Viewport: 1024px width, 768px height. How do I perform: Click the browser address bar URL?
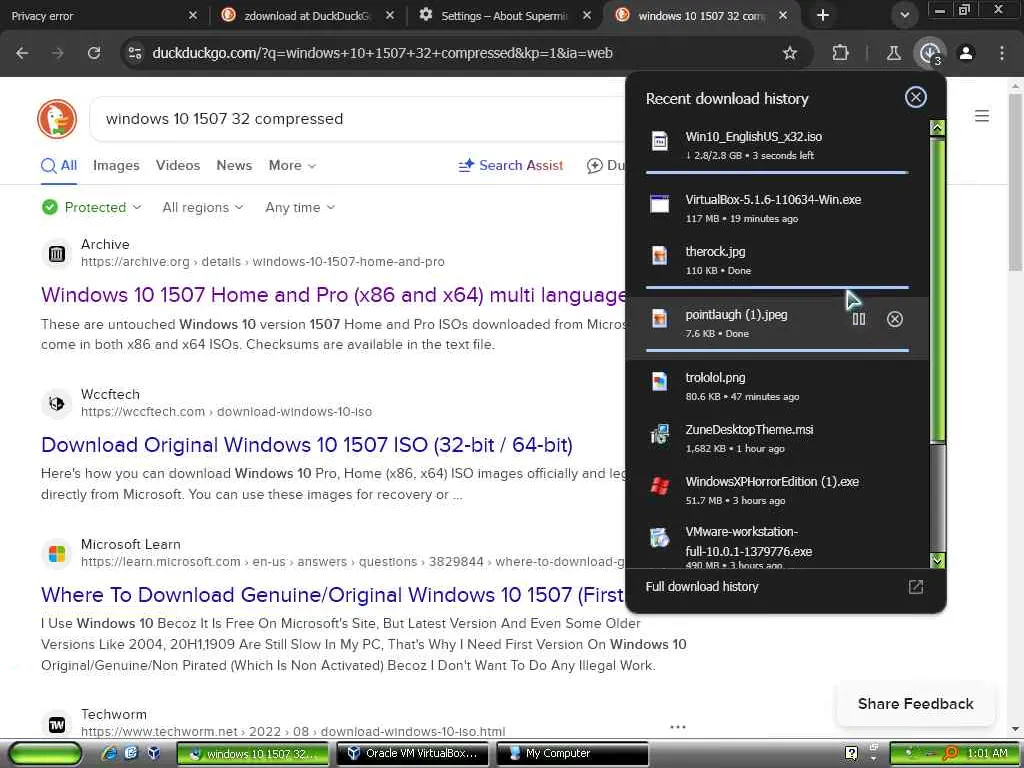click(x=382, y=53)
